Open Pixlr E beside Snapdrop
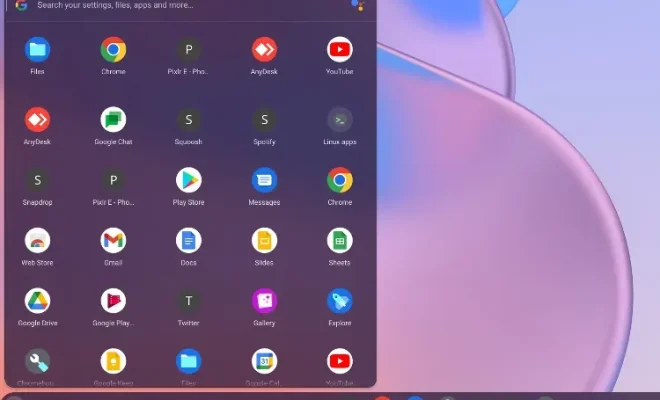Viewport: 660px width, 400px height. tap(113, 180)
